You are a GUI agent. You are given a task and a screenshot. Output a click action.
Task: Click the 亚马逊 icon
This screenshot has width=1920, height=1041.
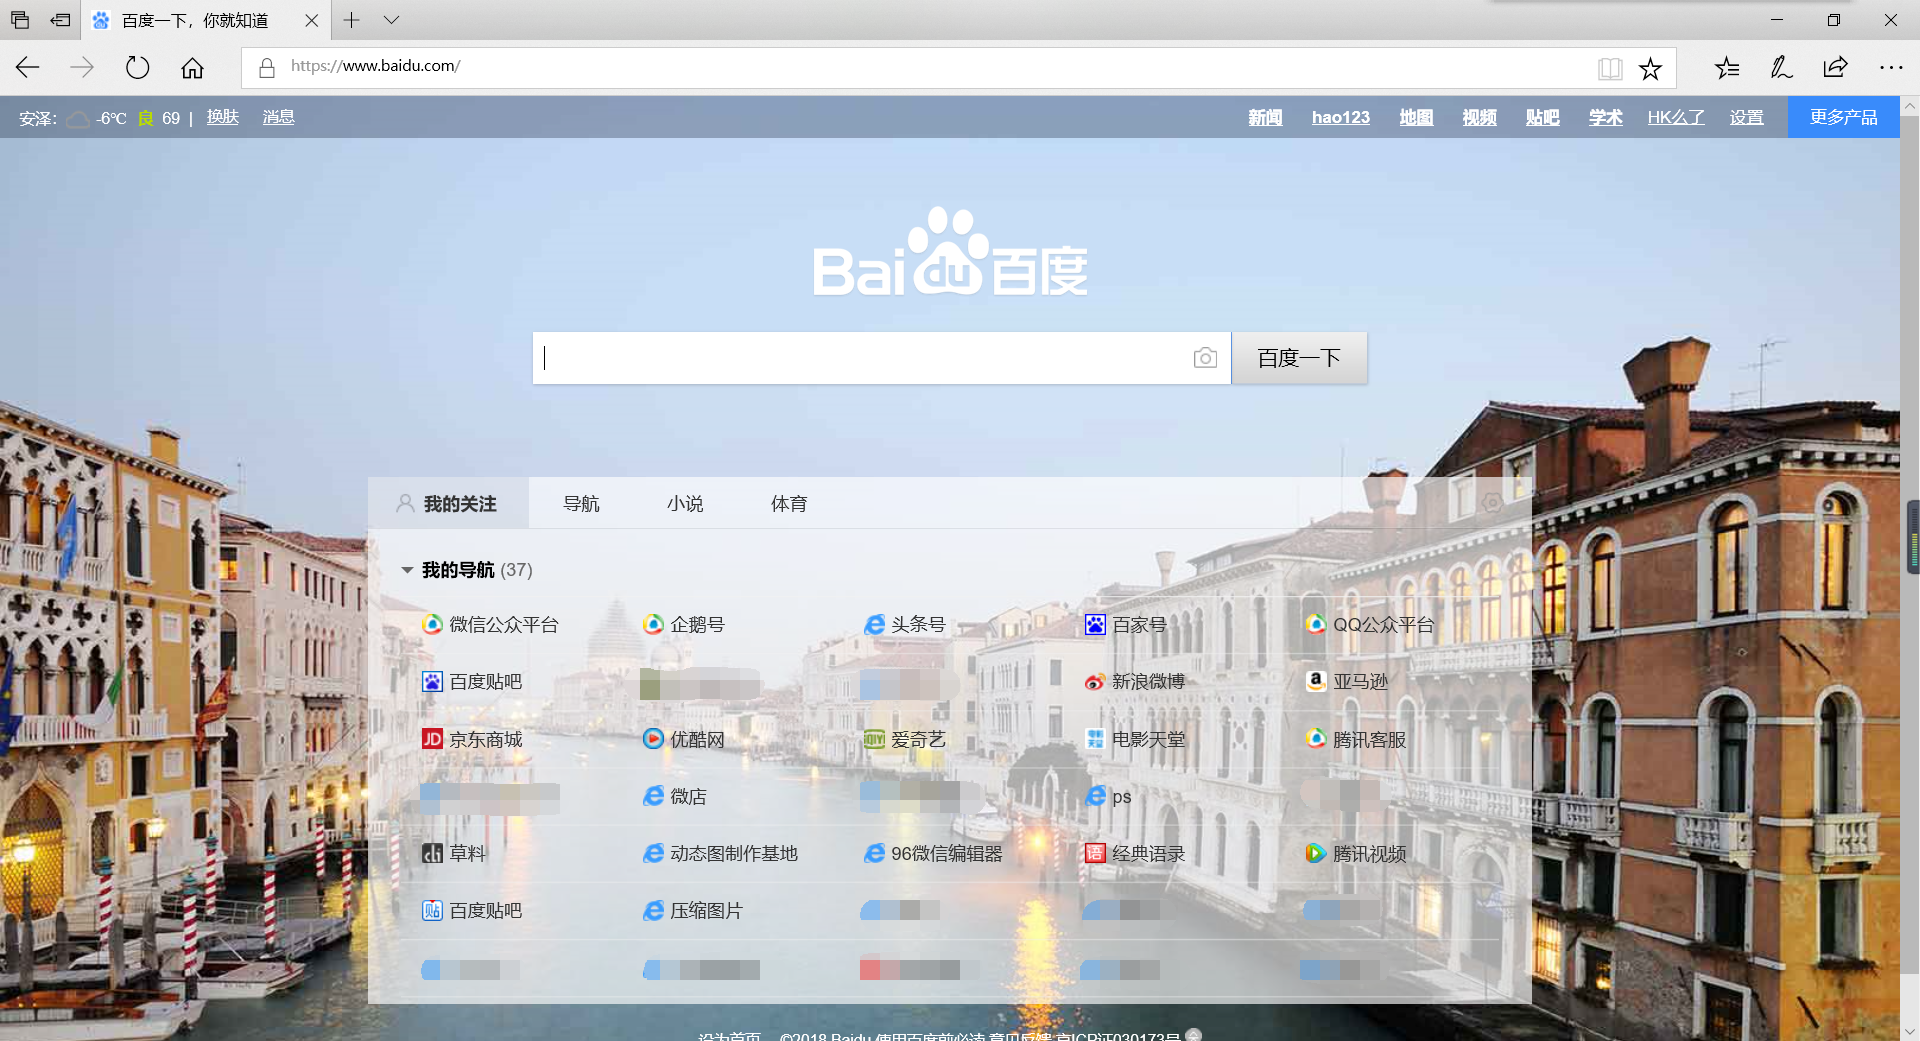[1316, 681]
